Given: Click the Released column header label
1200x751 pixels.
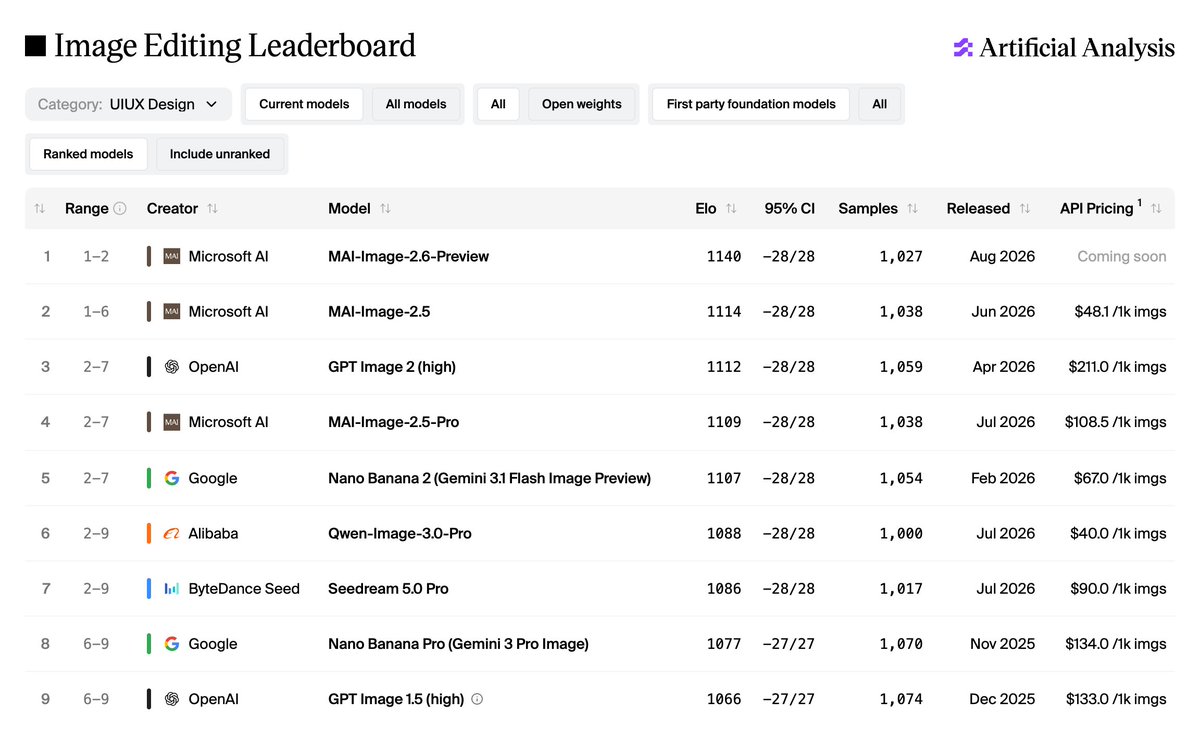Looking at the screenshot, I should 978,208.
